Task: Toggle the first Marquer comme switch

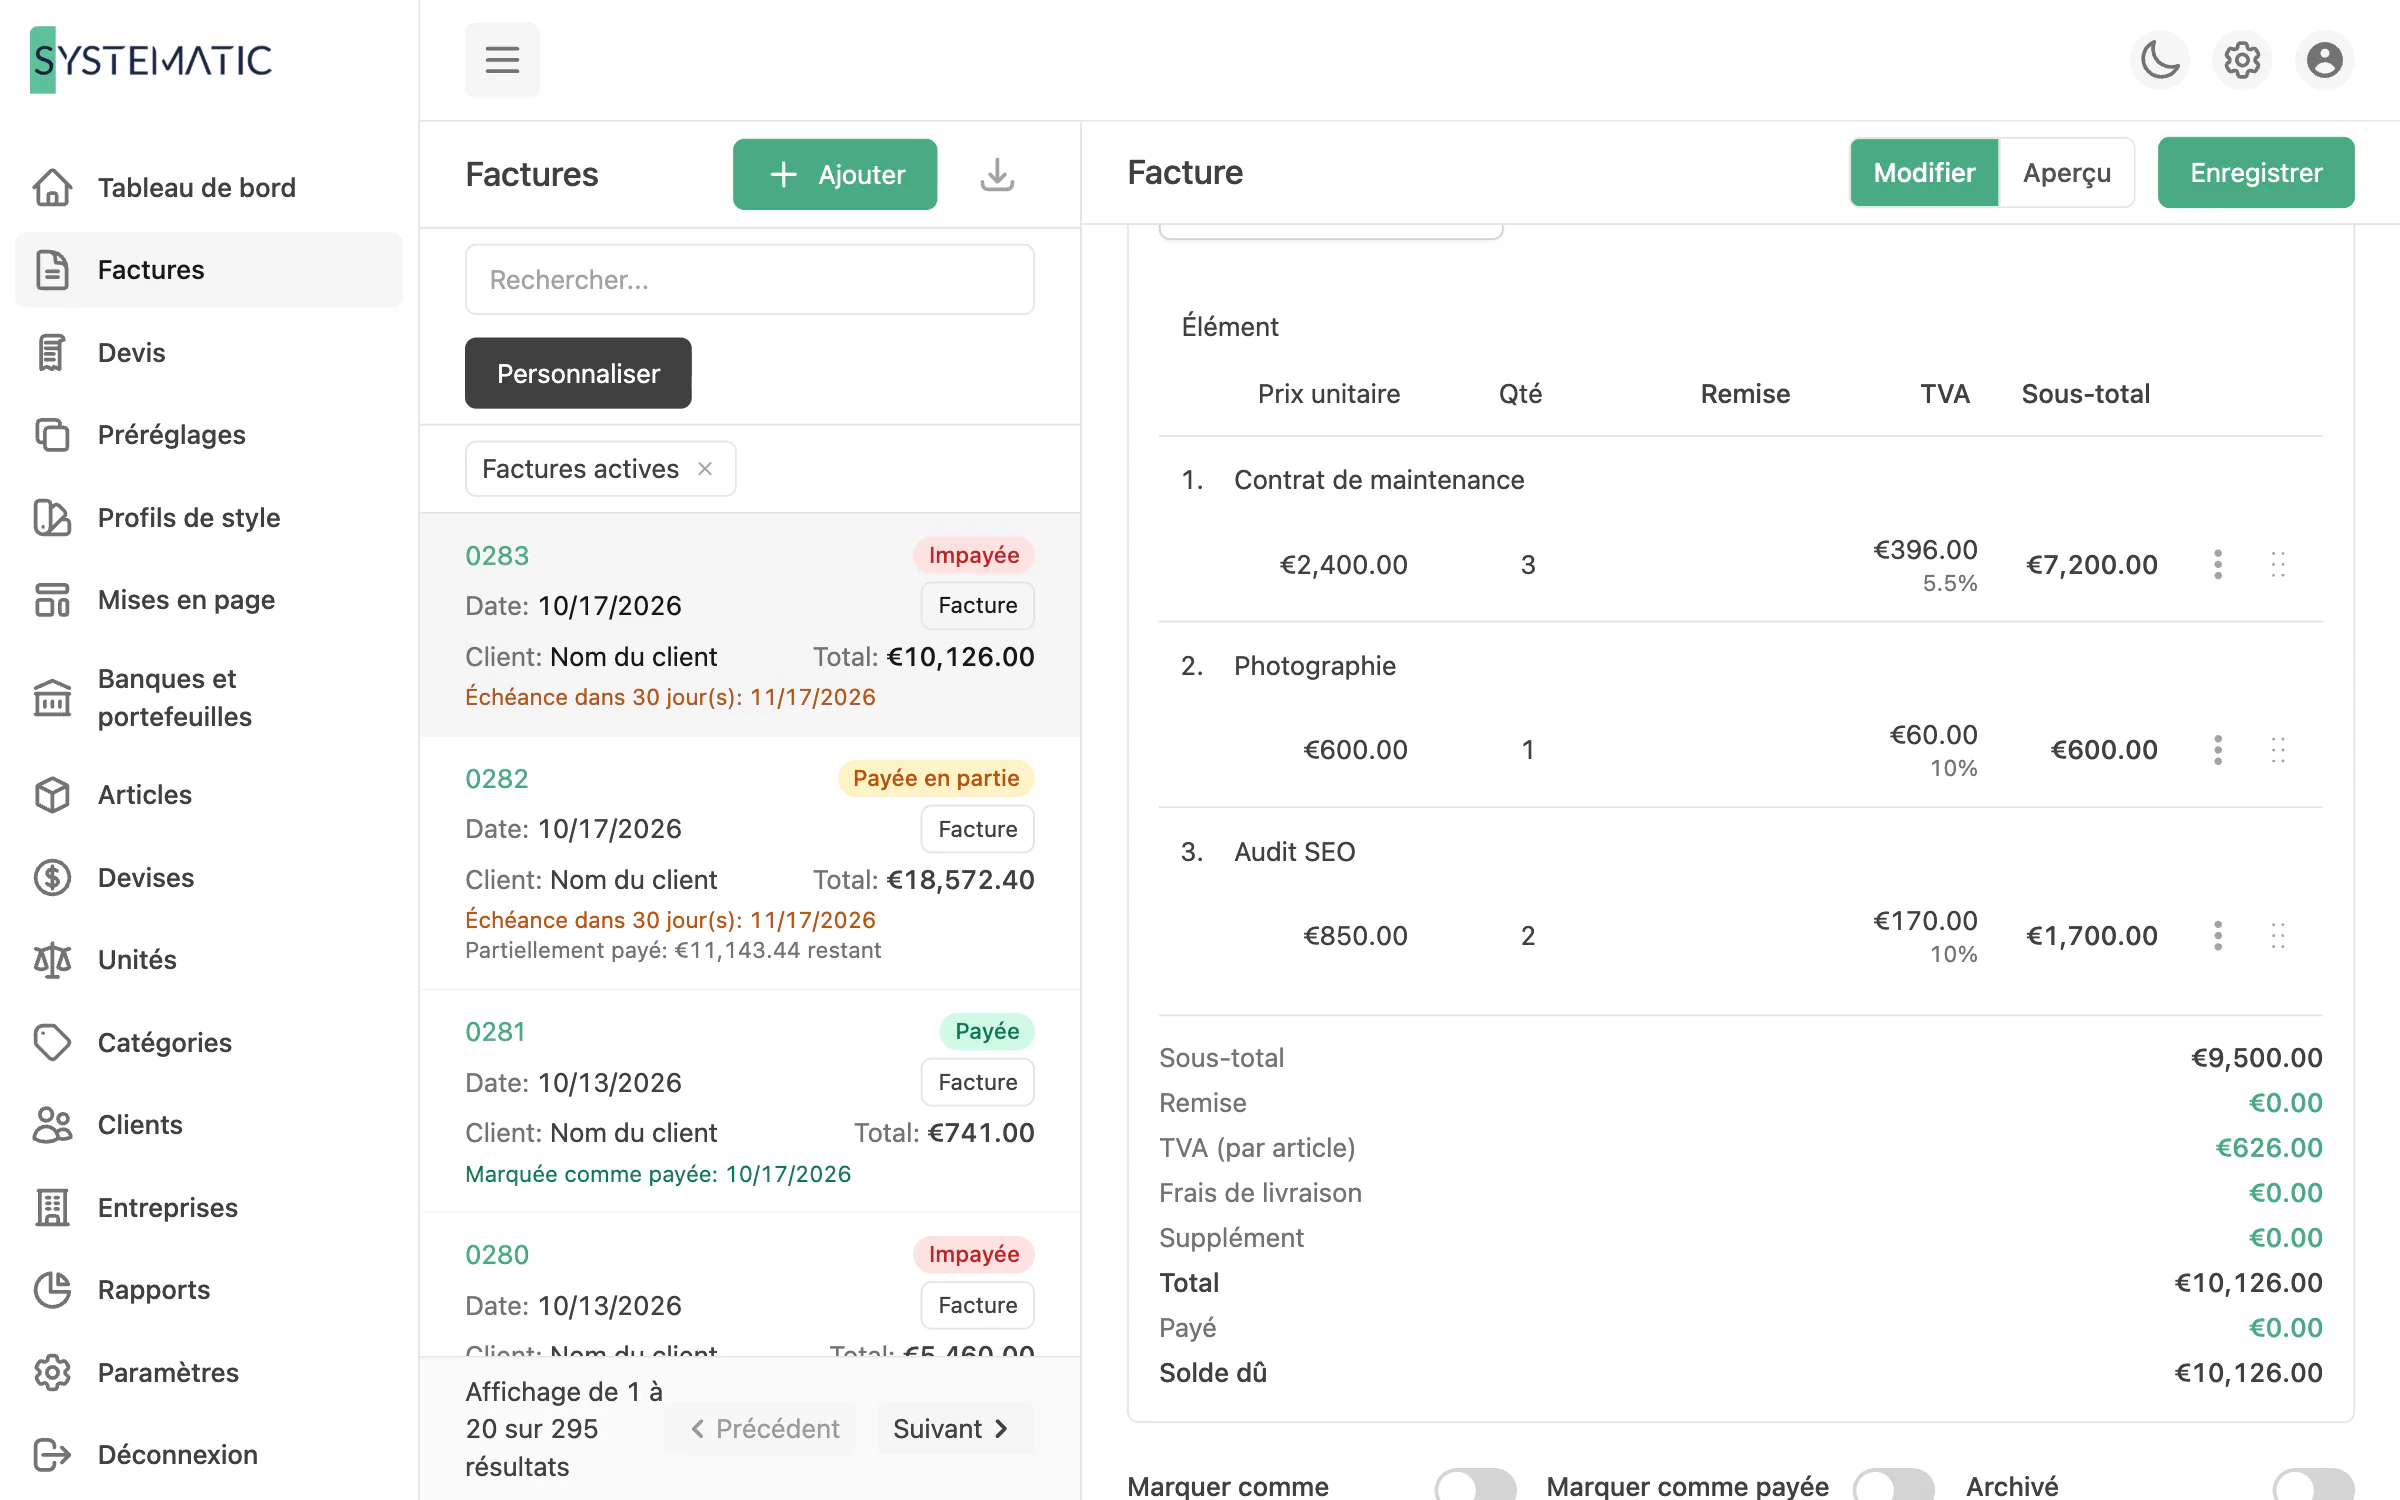Action: point(1475,1485)
